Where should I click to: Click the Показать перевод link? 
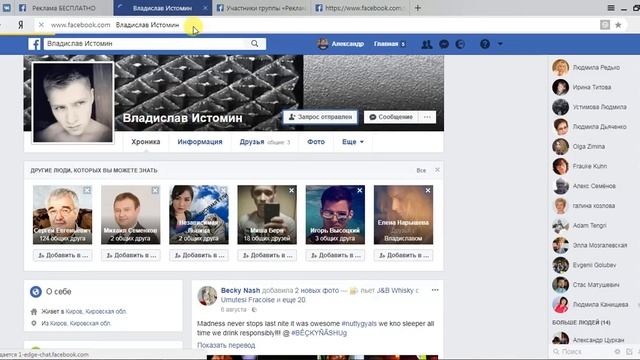point(226,345)
